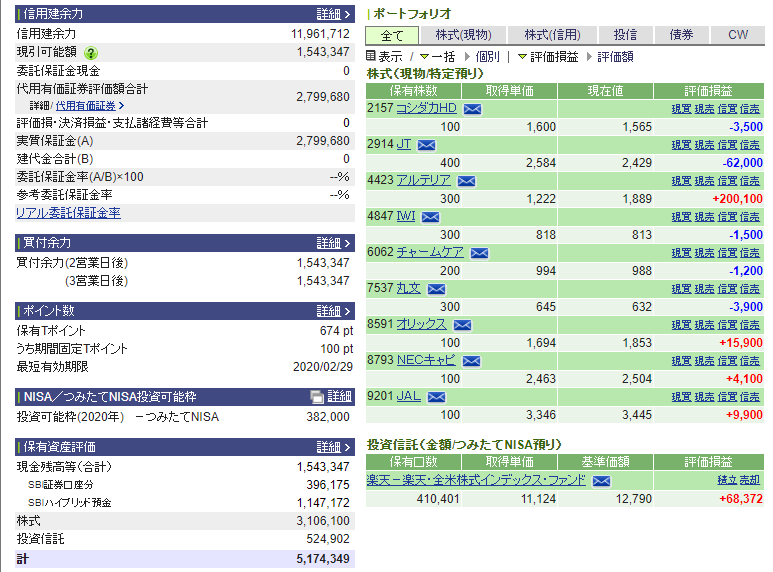Viewport: 773px width, 572px height.
Task: Click 現買 for コシダカHD
Action: [681, 109]
